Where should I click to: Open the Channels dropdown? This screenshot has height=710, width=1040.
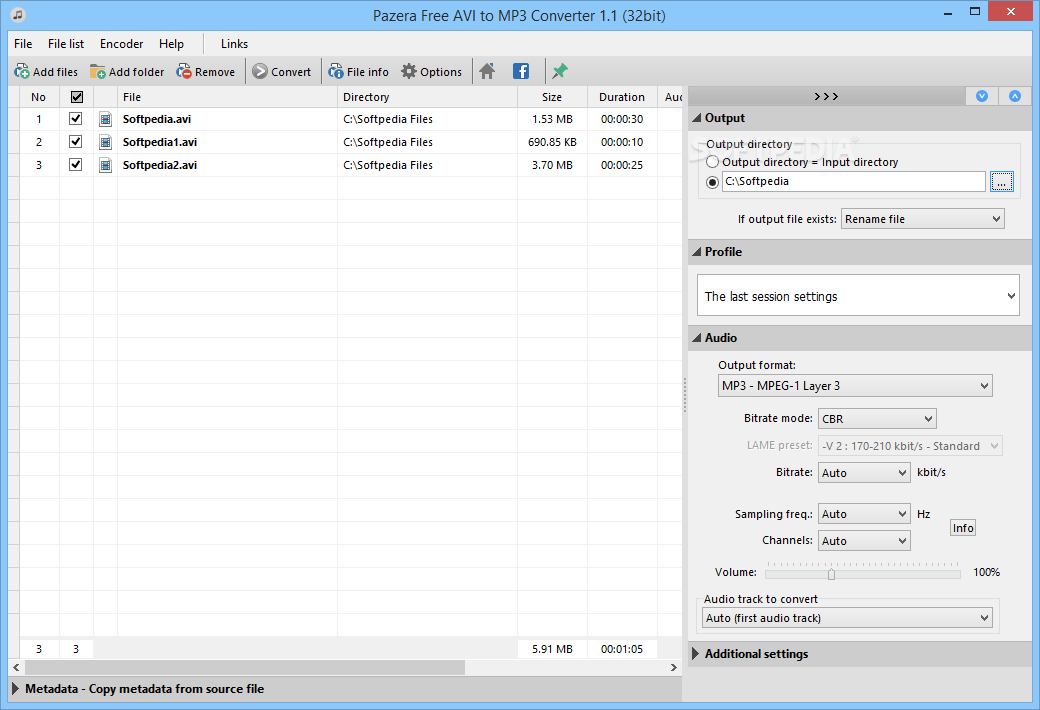point(864,541)
